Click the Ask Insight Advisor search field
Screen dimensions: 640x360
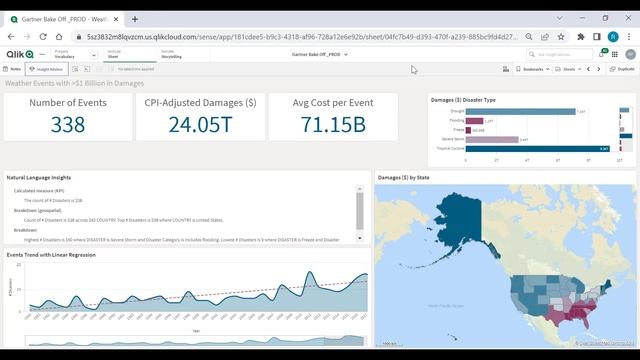coord(560,54)
